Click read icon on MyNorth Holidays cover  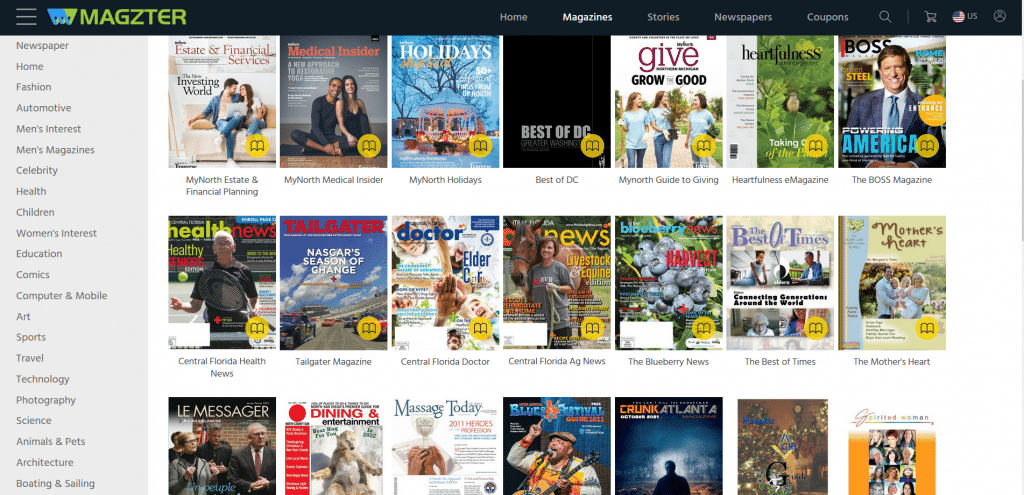pyautogui.click(x=481, y=146)
